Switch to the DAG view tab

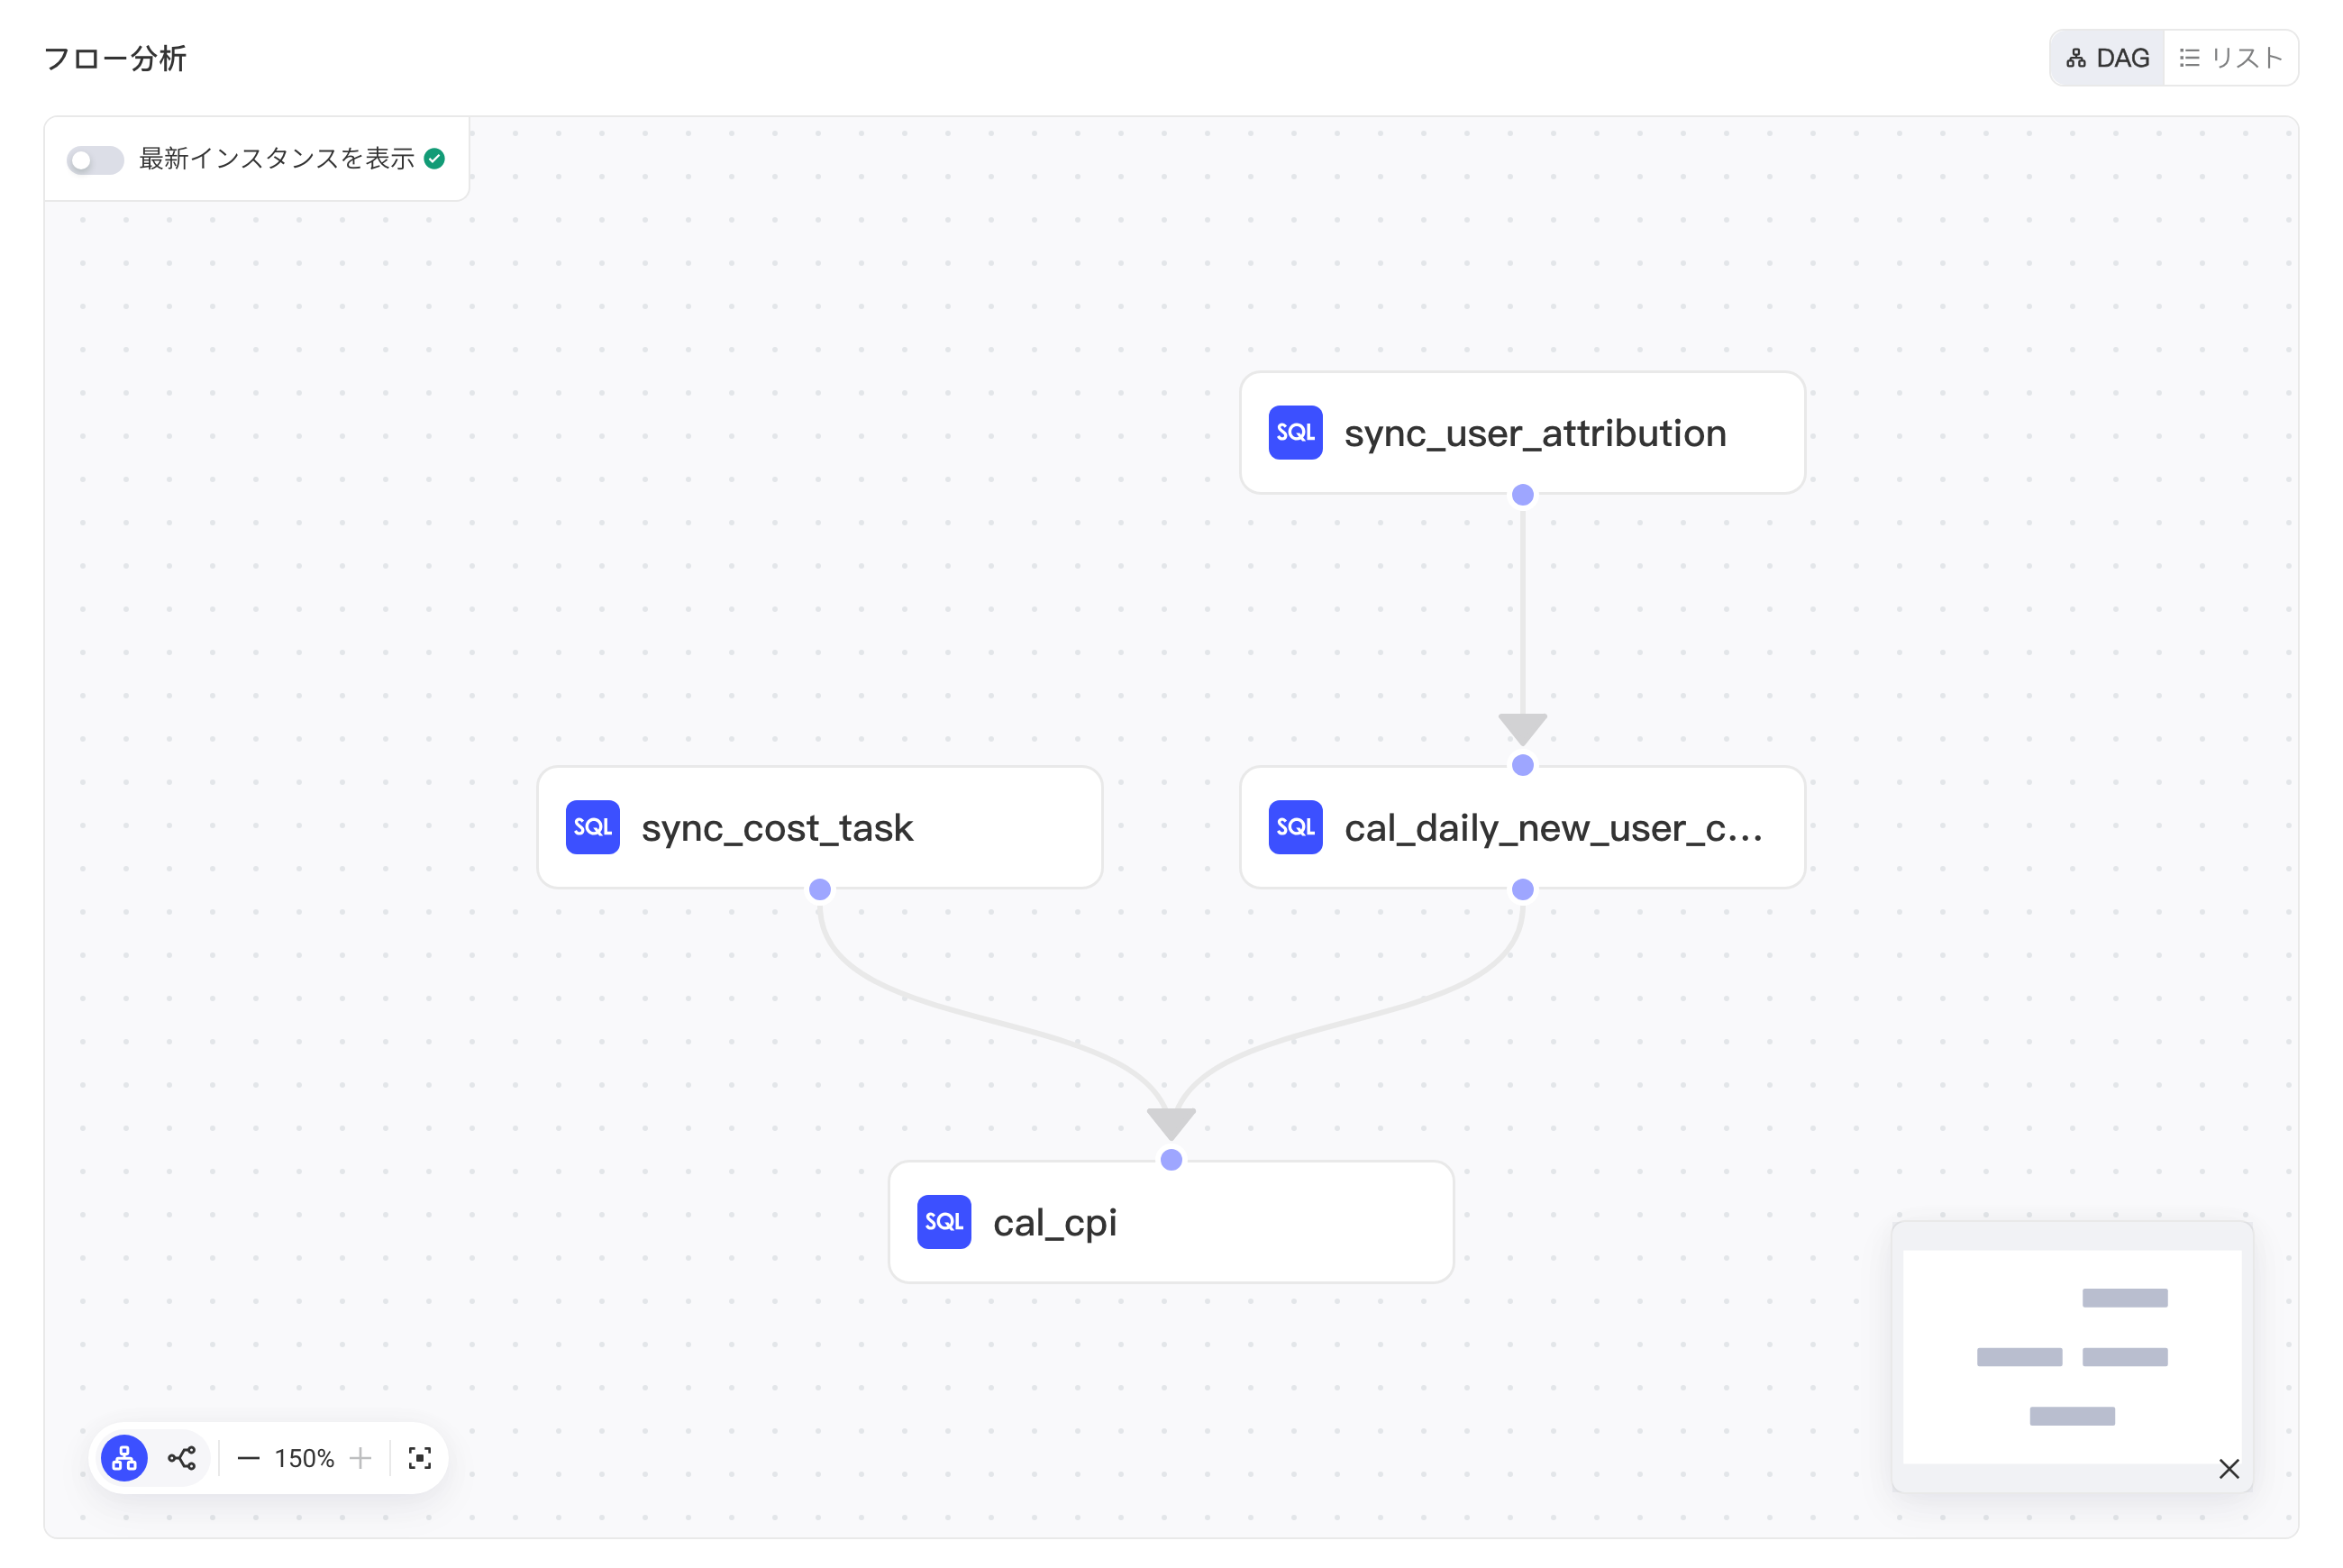[2107, 58]
